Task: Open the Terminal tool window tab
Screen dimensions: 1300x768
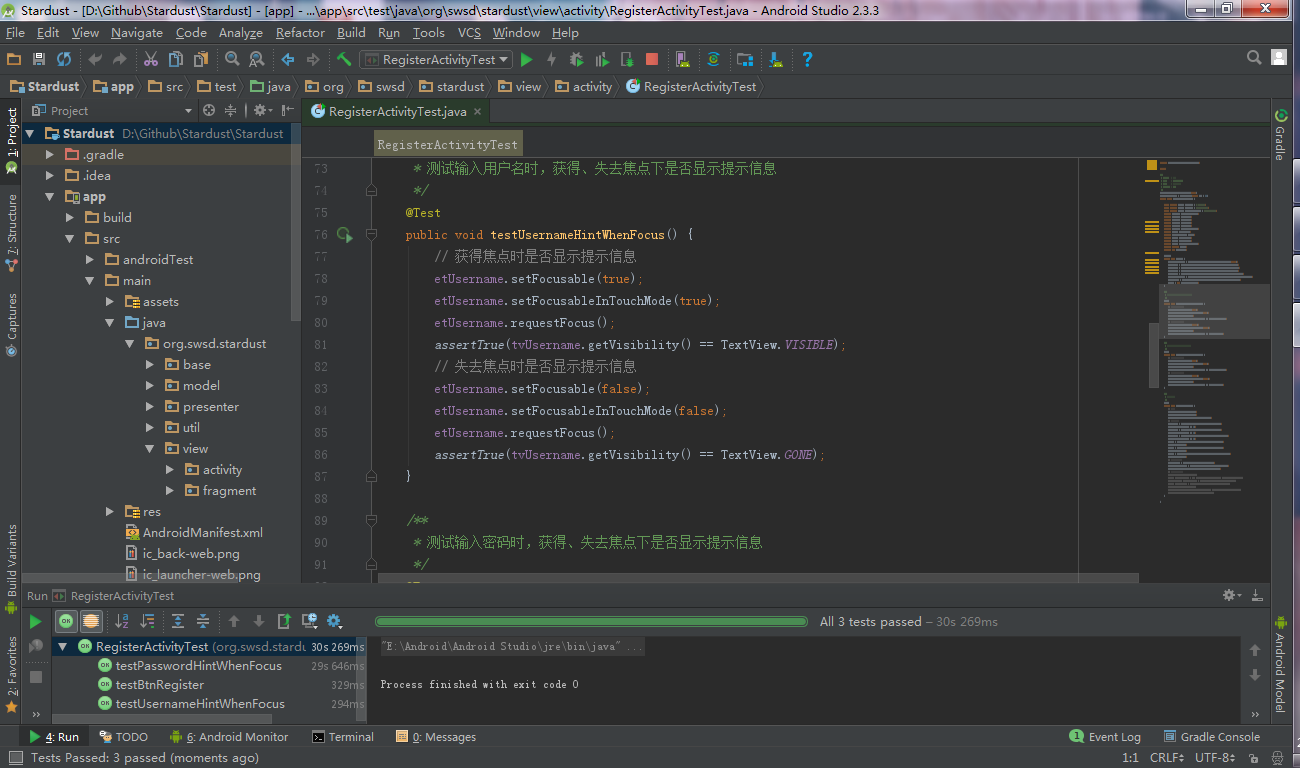Action: point(343,737)
